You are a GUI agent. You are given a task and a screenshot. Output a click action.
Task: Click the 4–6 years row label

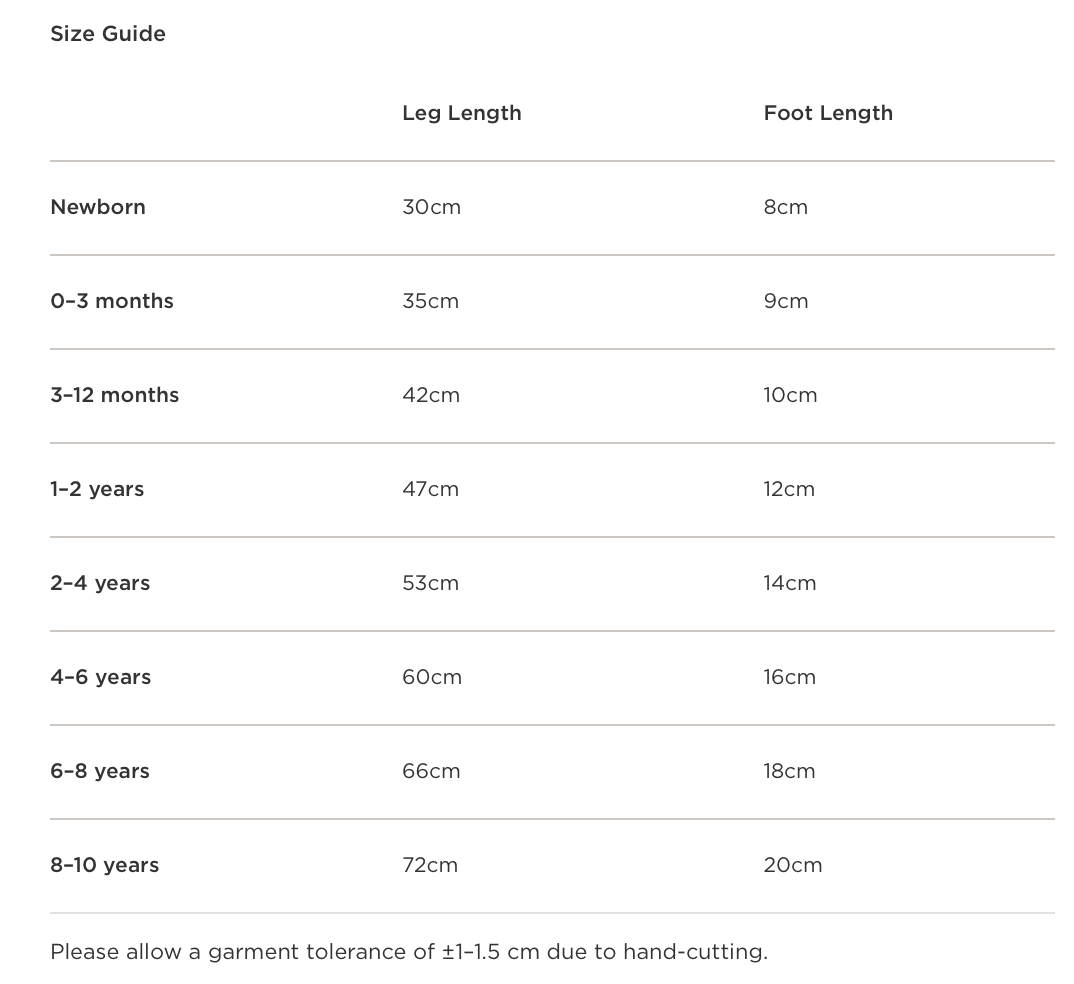click(x=101, y=677)
